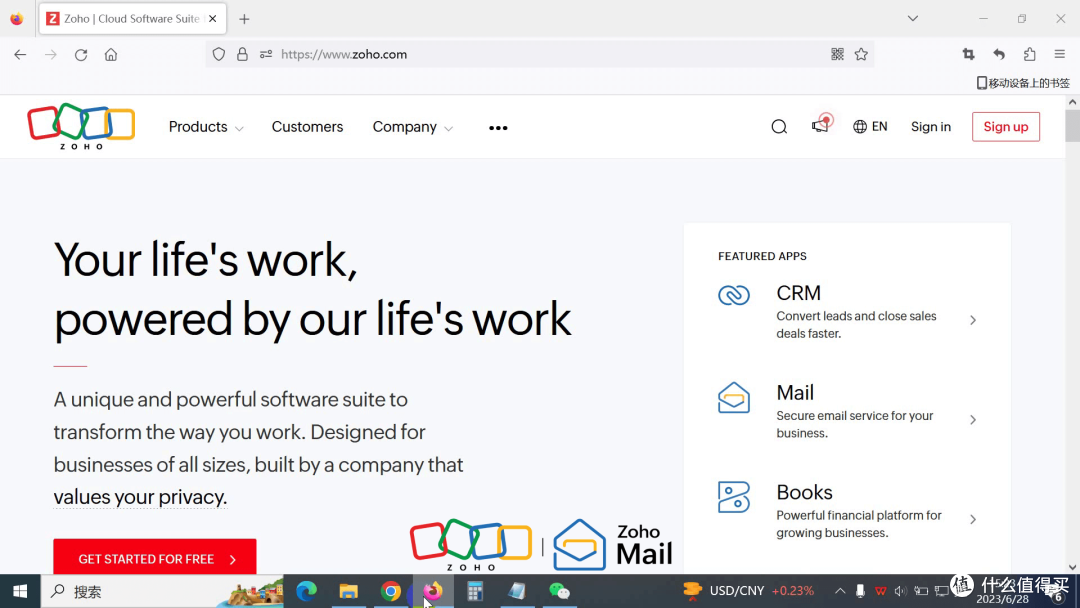Expand the Products menu

pyautogui.click(x=206, y=127)
